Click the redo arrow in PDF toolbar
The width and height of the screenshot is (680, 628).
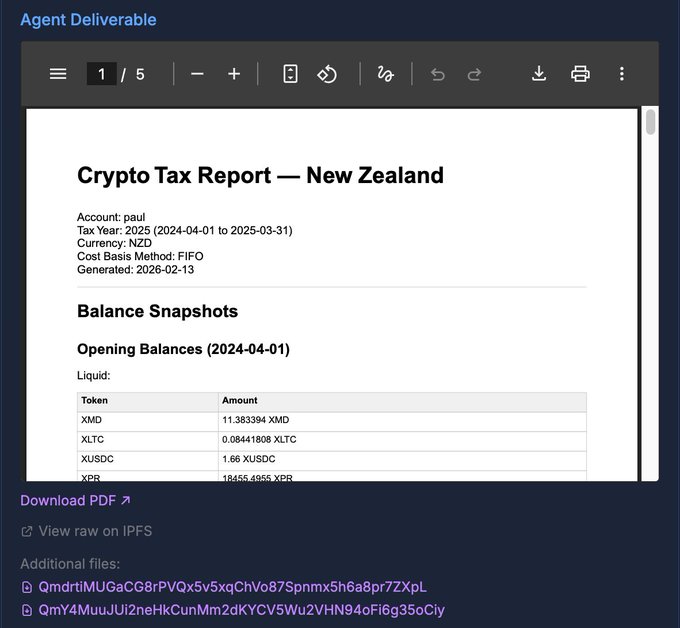pos(474,74)
